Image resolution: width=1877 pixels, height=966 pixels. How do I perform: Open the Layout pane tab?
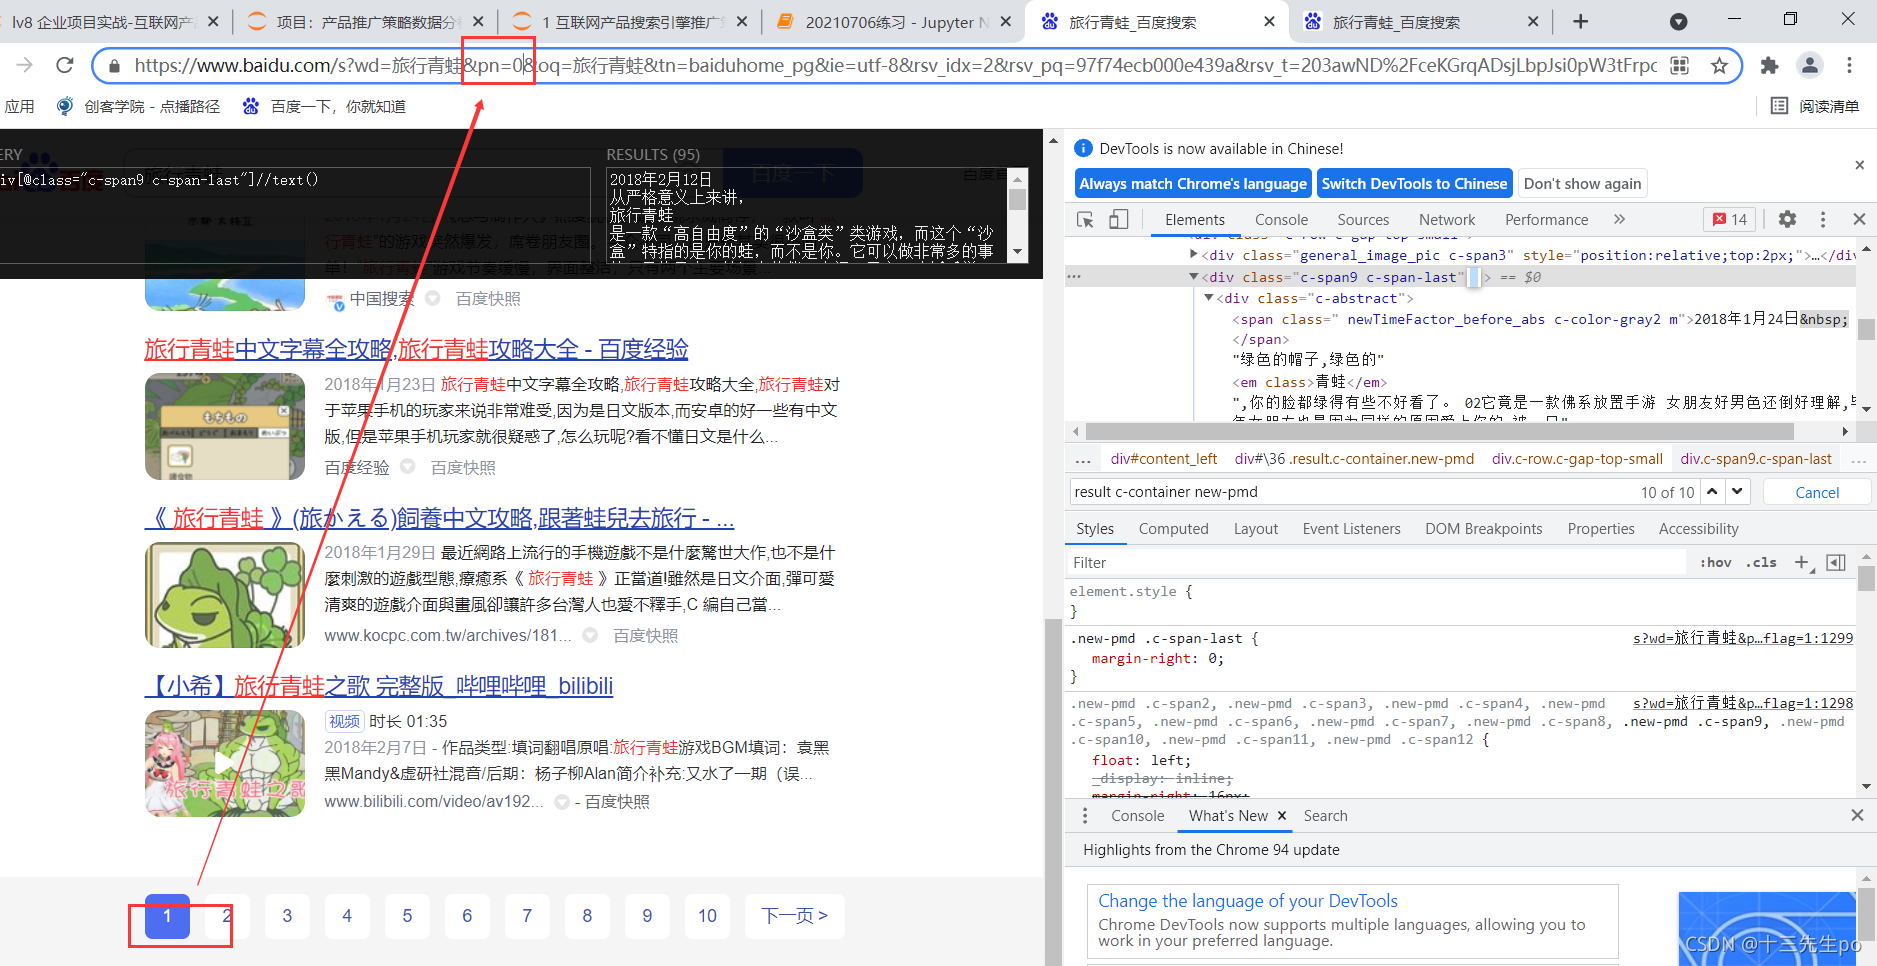click(1255, 529)
